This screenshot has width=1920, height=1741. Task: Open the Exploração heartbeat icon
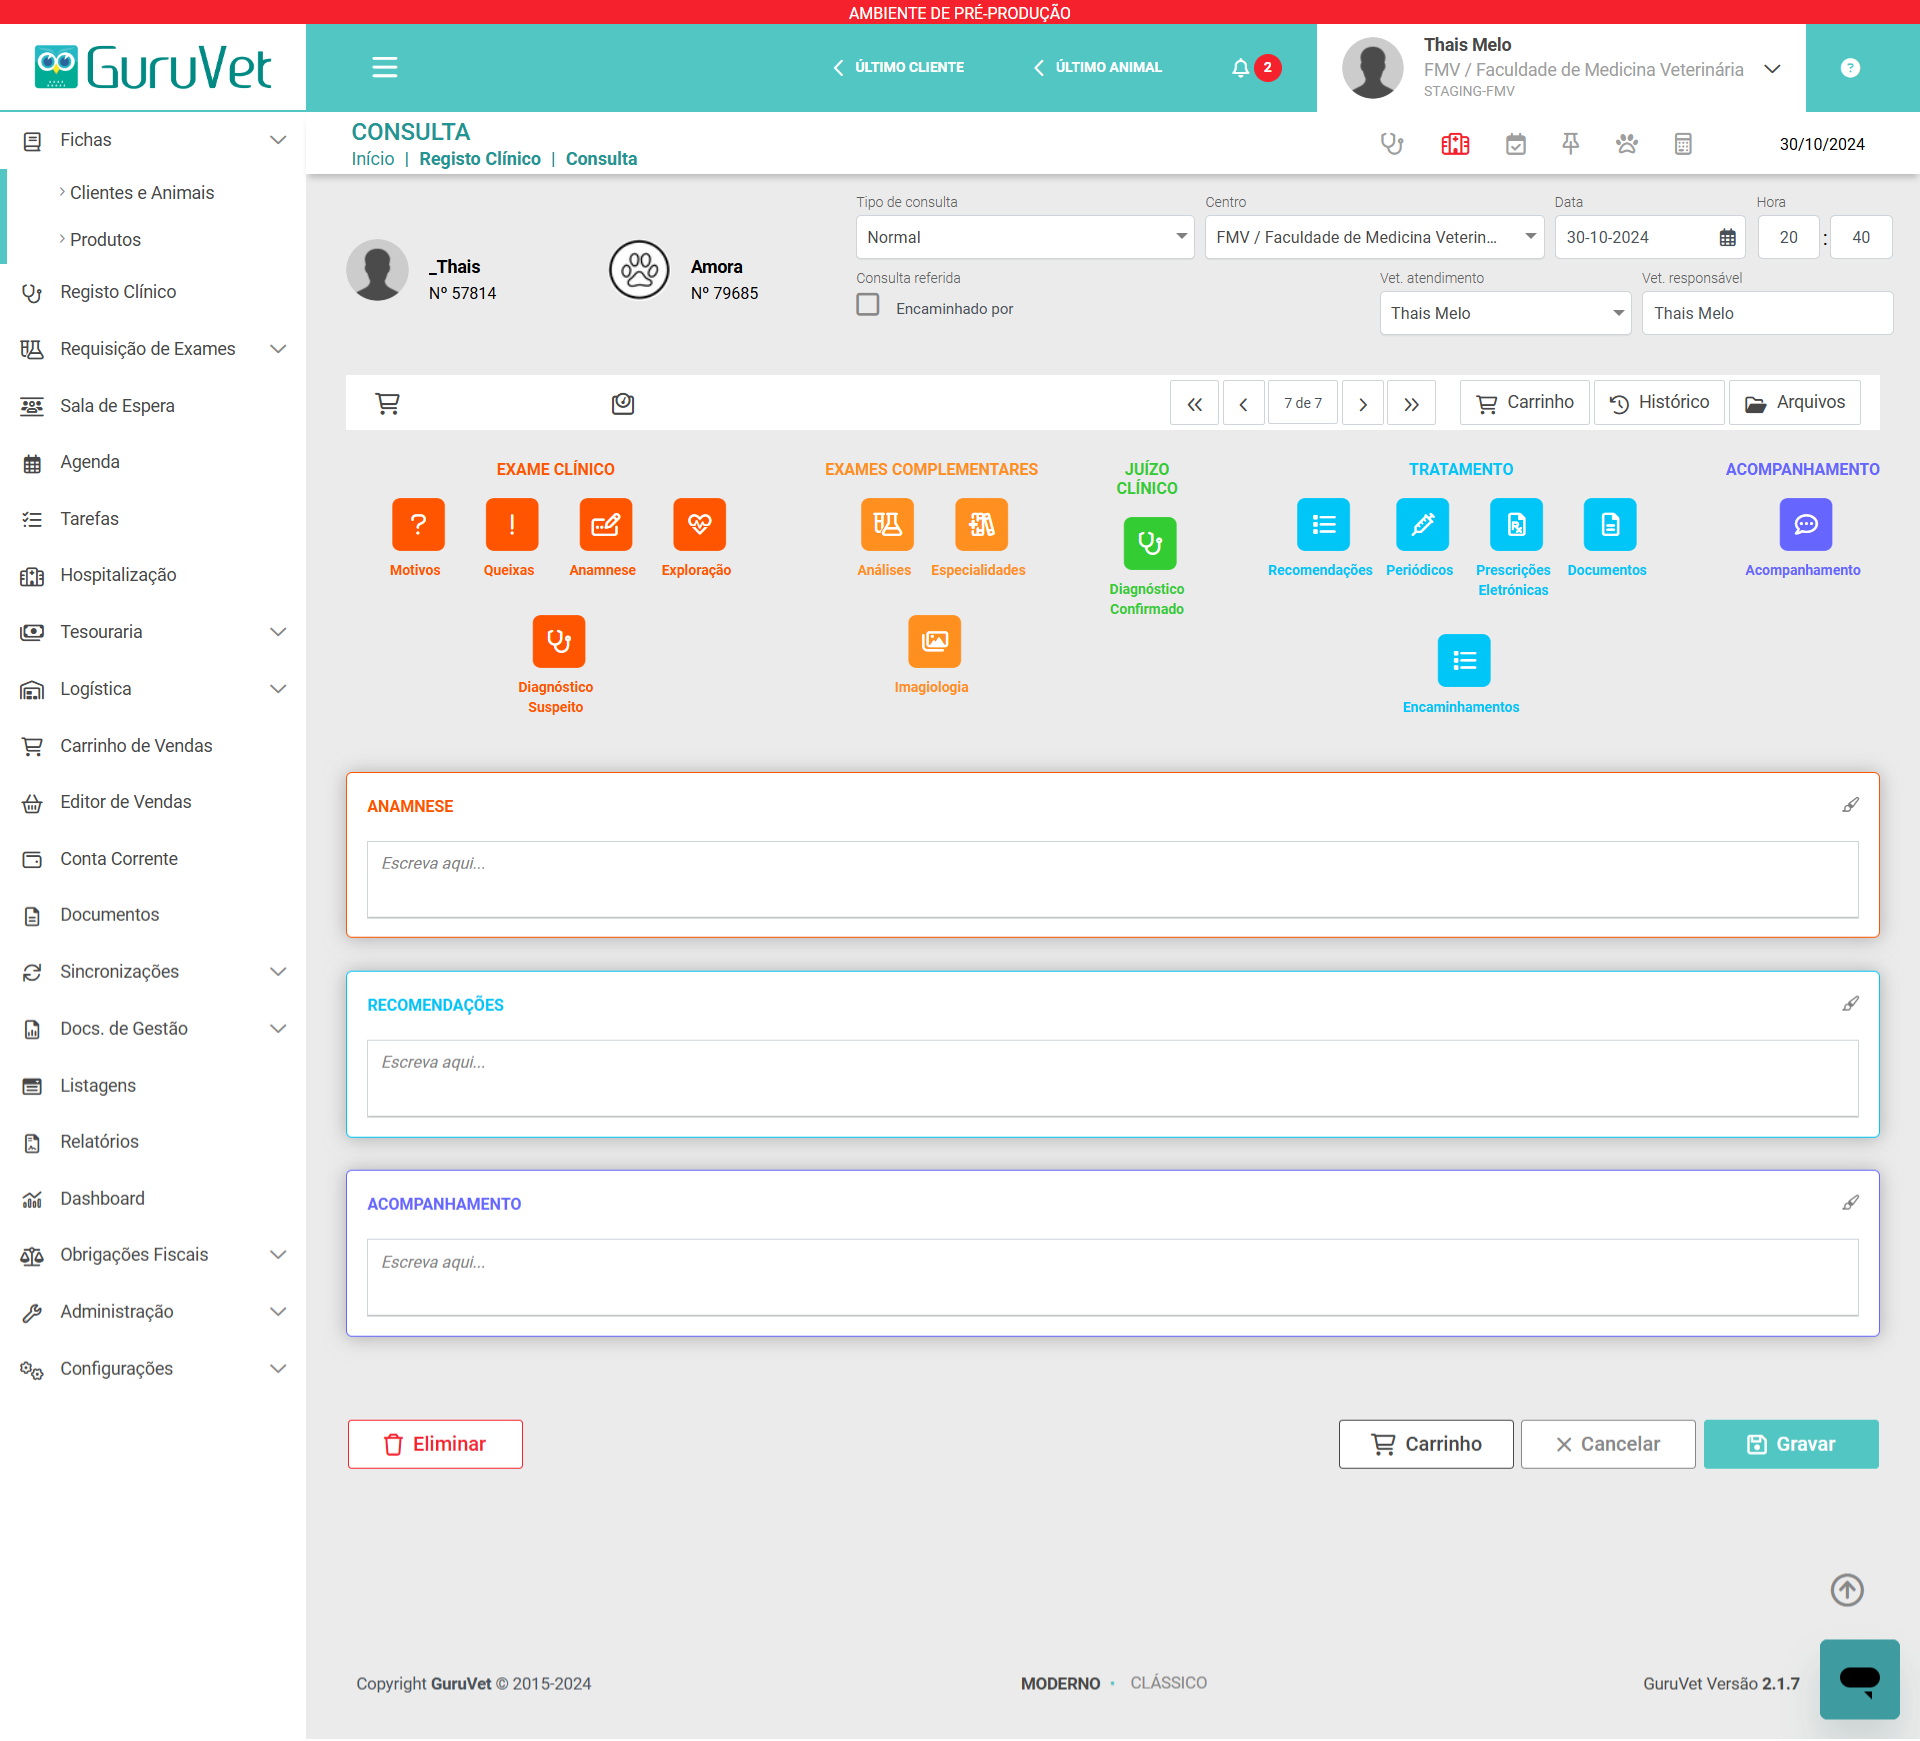[x=699, y=524]
